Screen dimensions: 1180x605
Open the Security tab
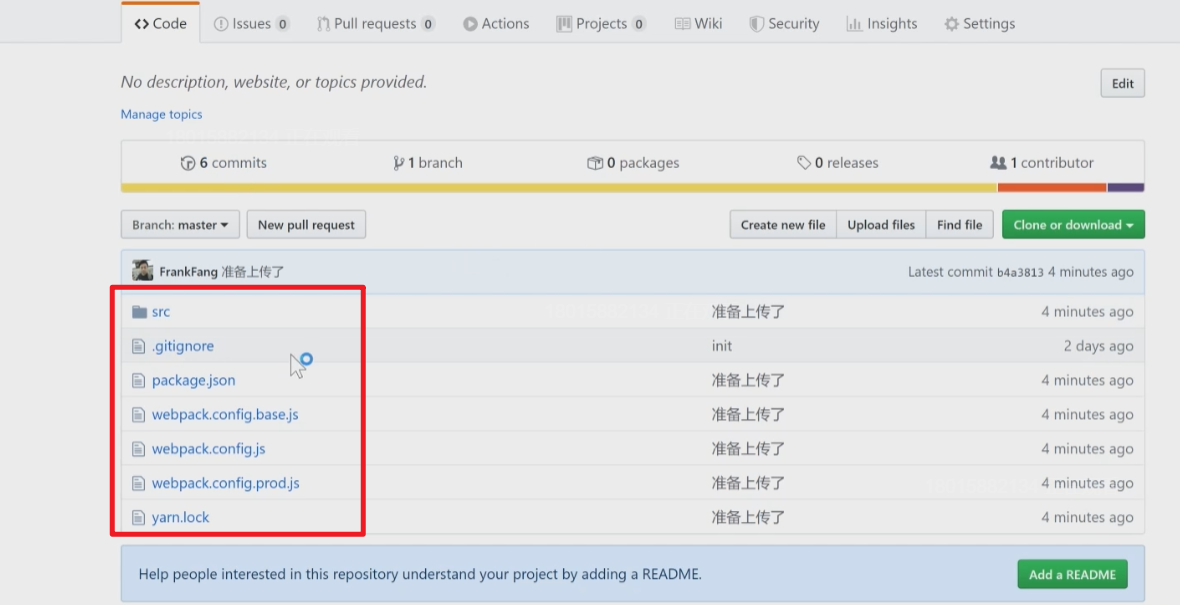784,23
